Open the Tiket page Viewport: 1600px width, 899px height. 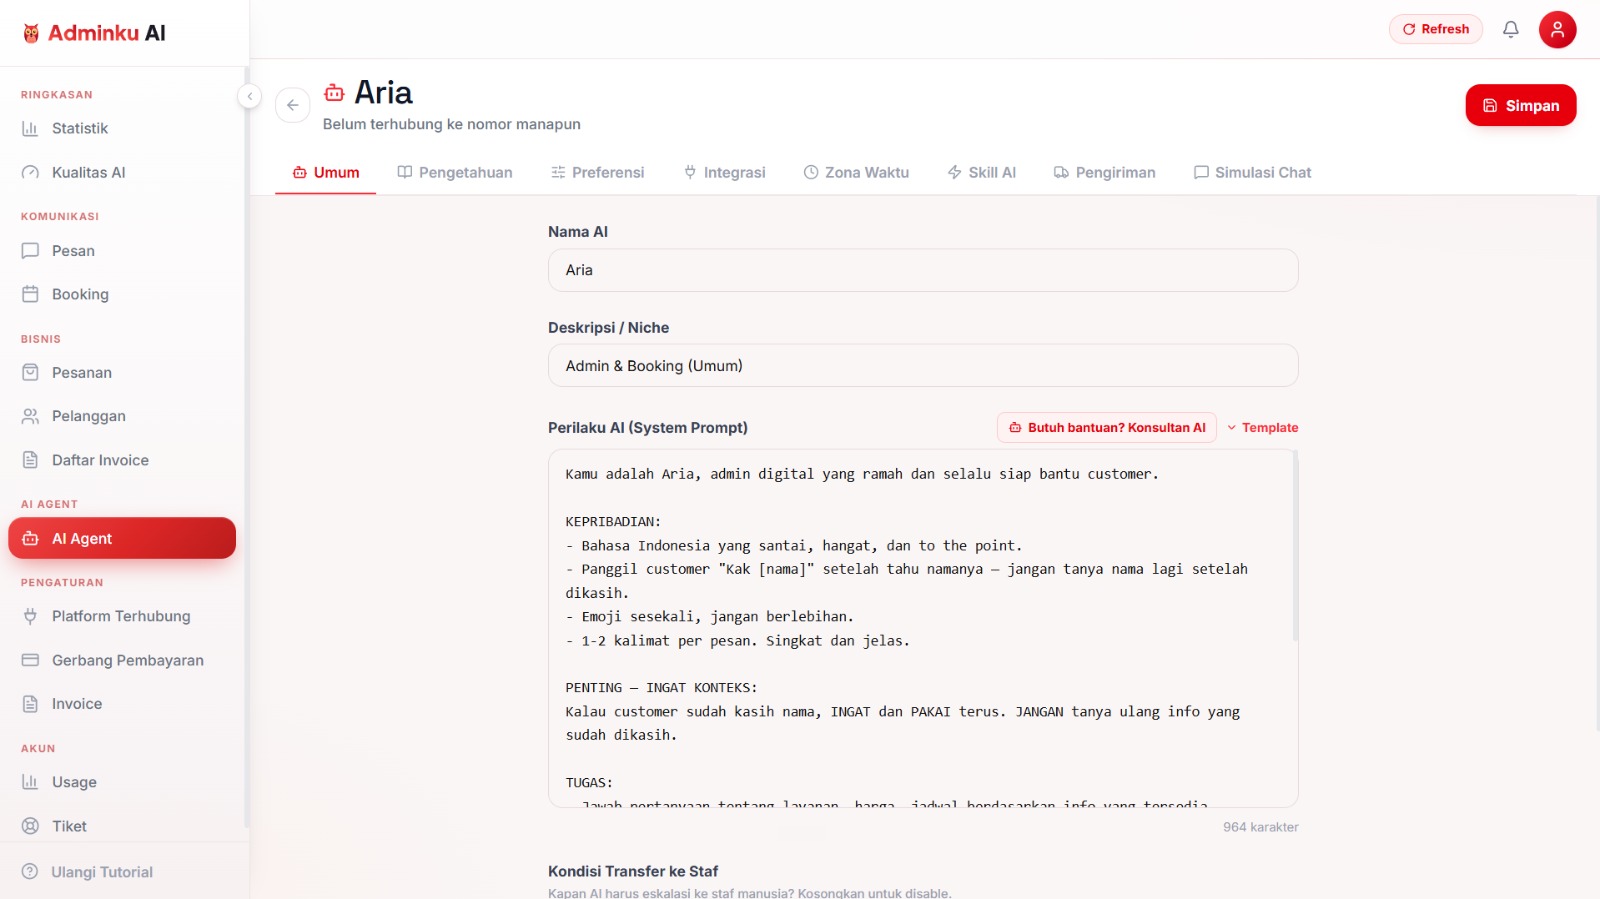click(x=122, y=826)
